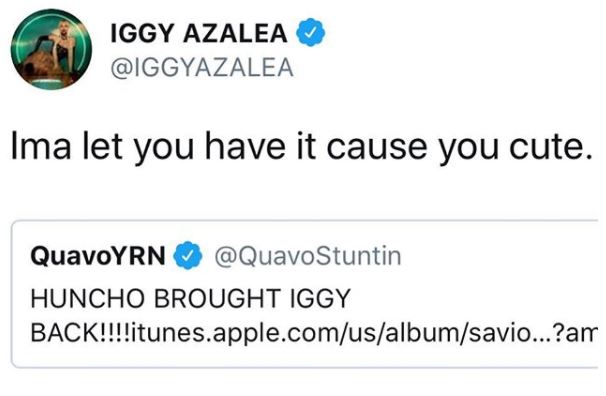Open the @IGGYAZALEA handle
Viewport: 606px width, 396px height.
202,68
